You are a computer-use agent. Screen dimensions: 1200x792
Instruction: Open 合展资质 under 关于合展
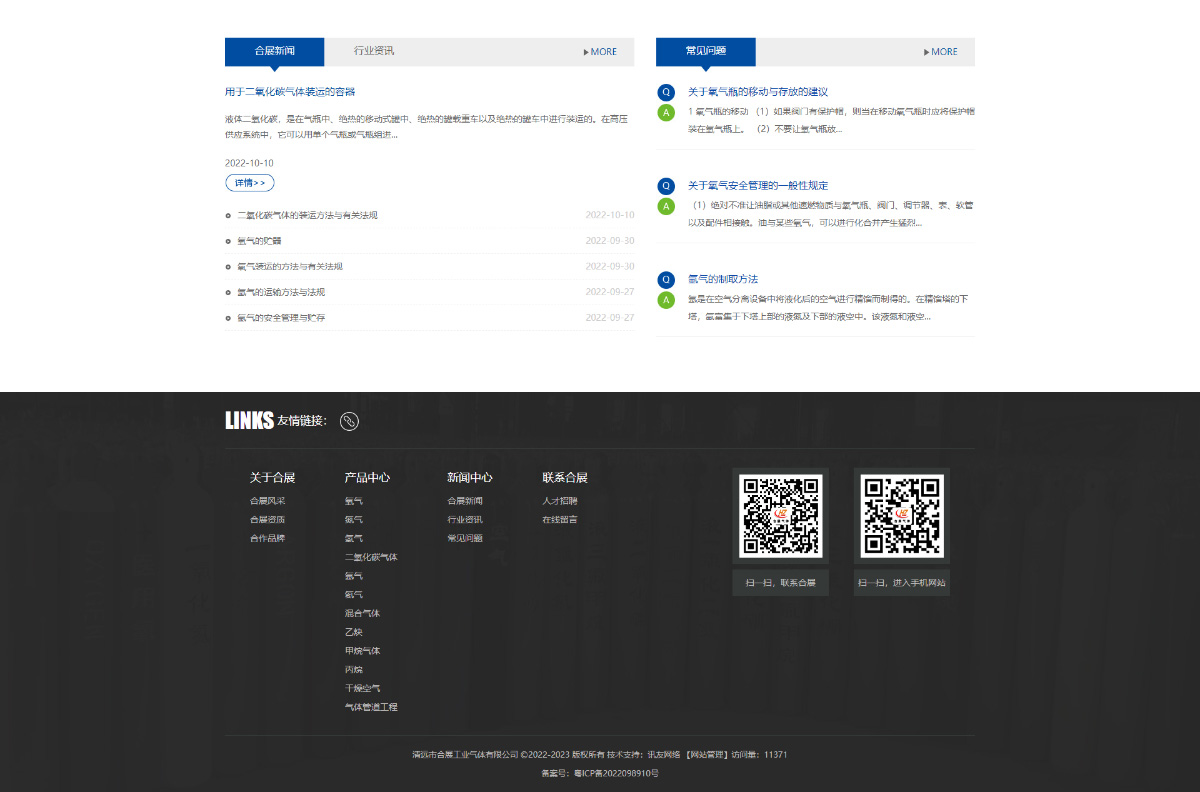(267, 520)
